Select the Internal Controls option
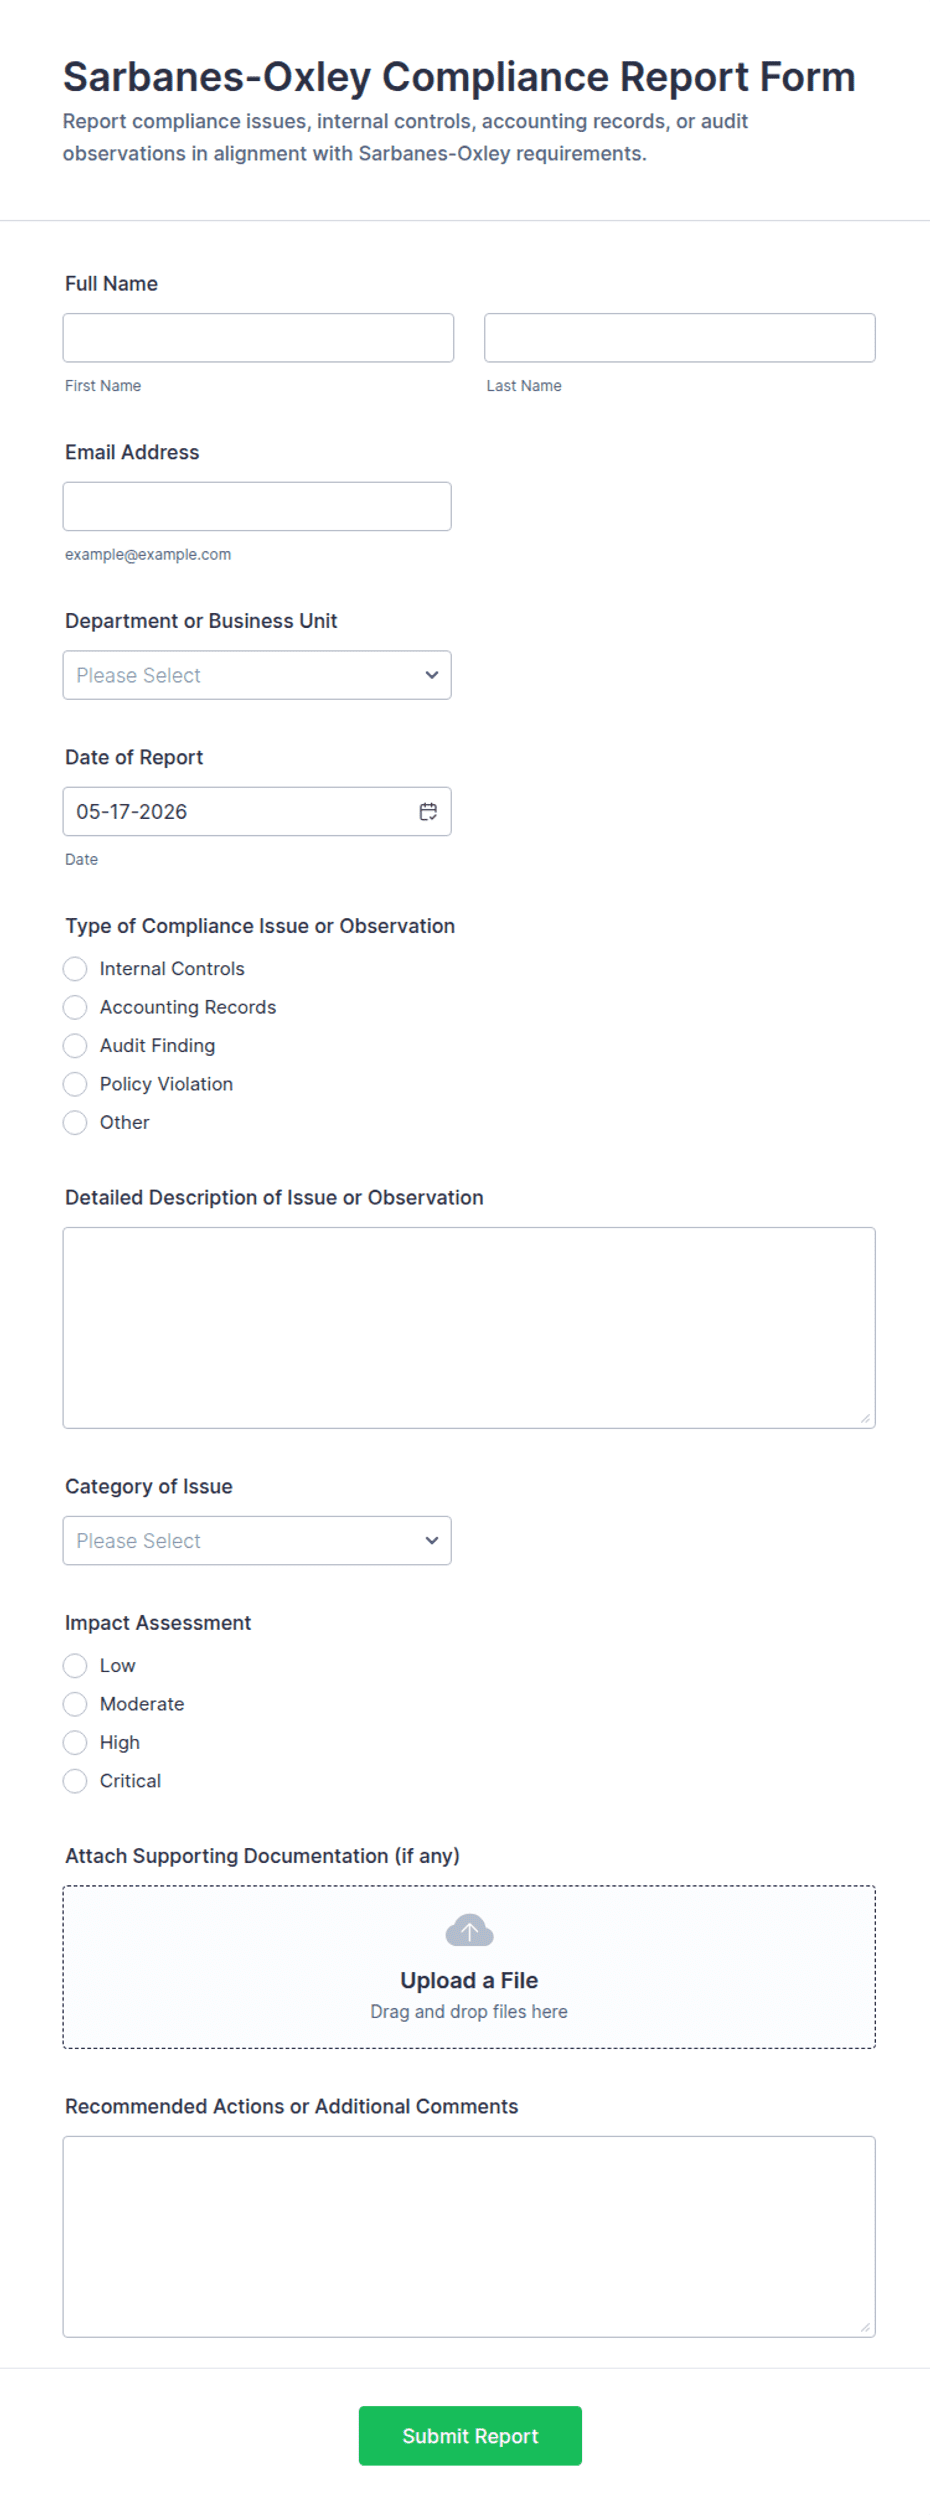 (x=75, y=969)
